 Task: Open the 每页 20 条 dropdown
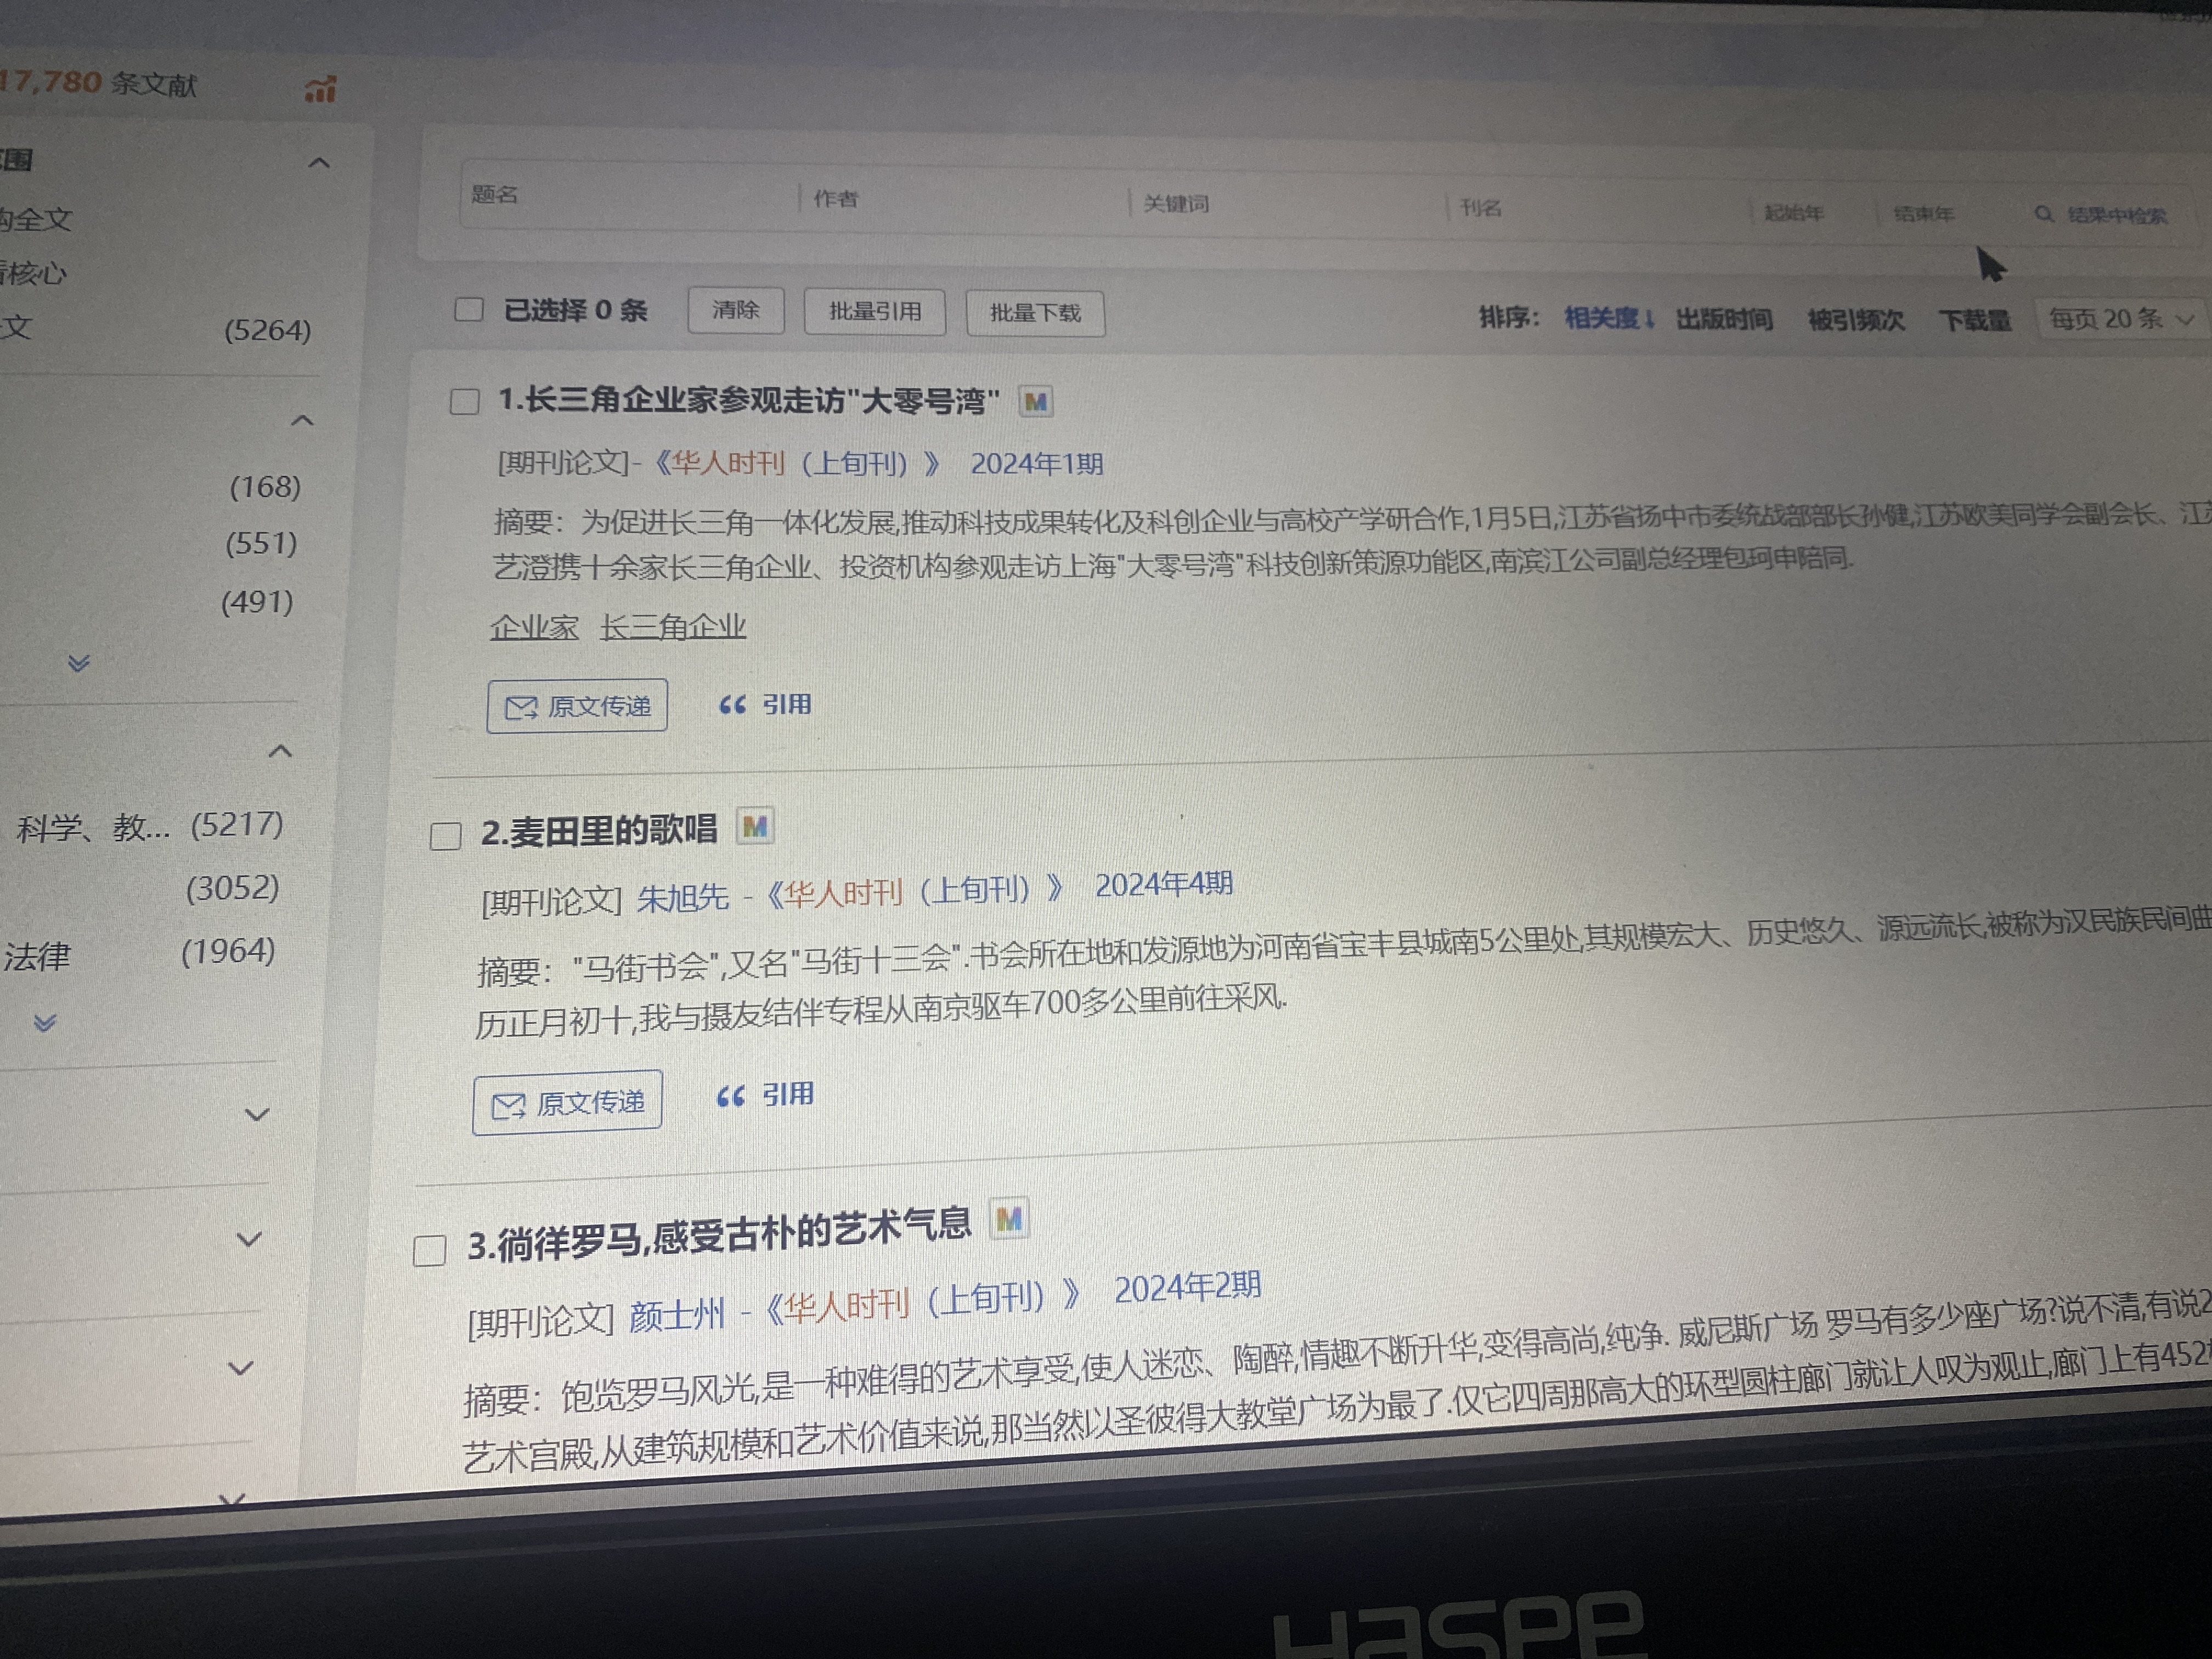(2120, 320)
